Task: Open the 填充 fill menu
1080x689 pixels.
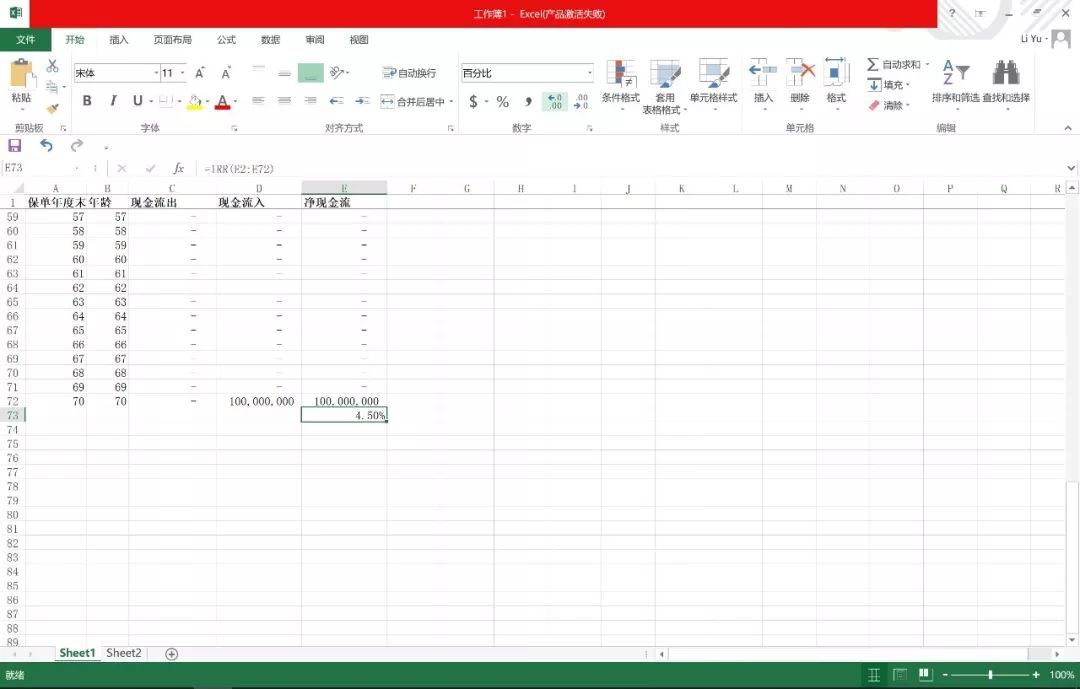Action: tap(889, 85)
